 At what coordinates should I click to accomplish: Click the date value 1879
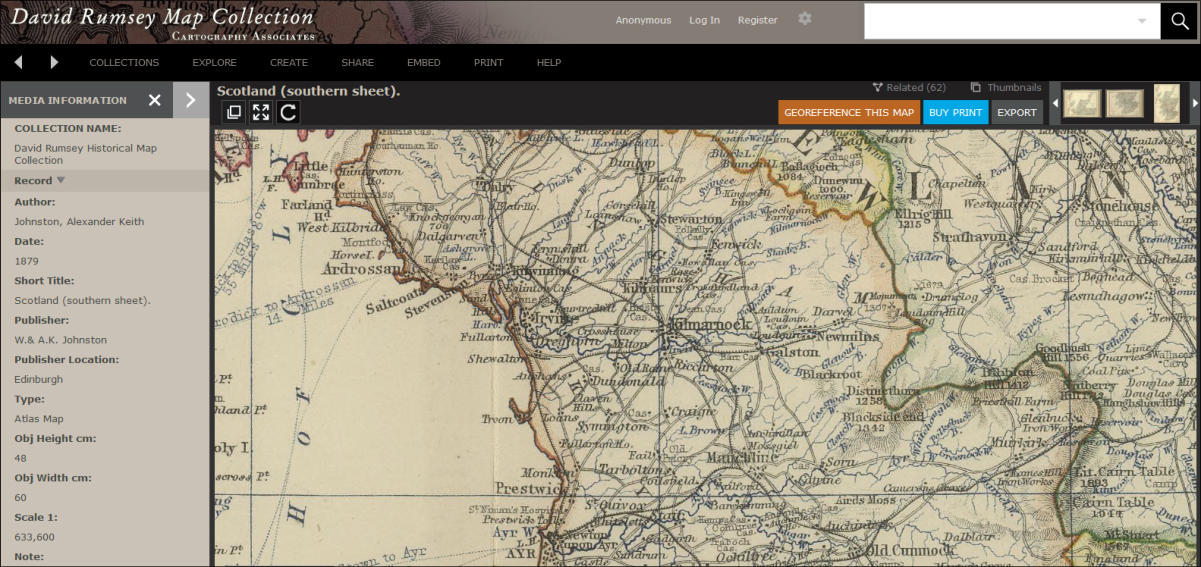[x=26, y=261]
